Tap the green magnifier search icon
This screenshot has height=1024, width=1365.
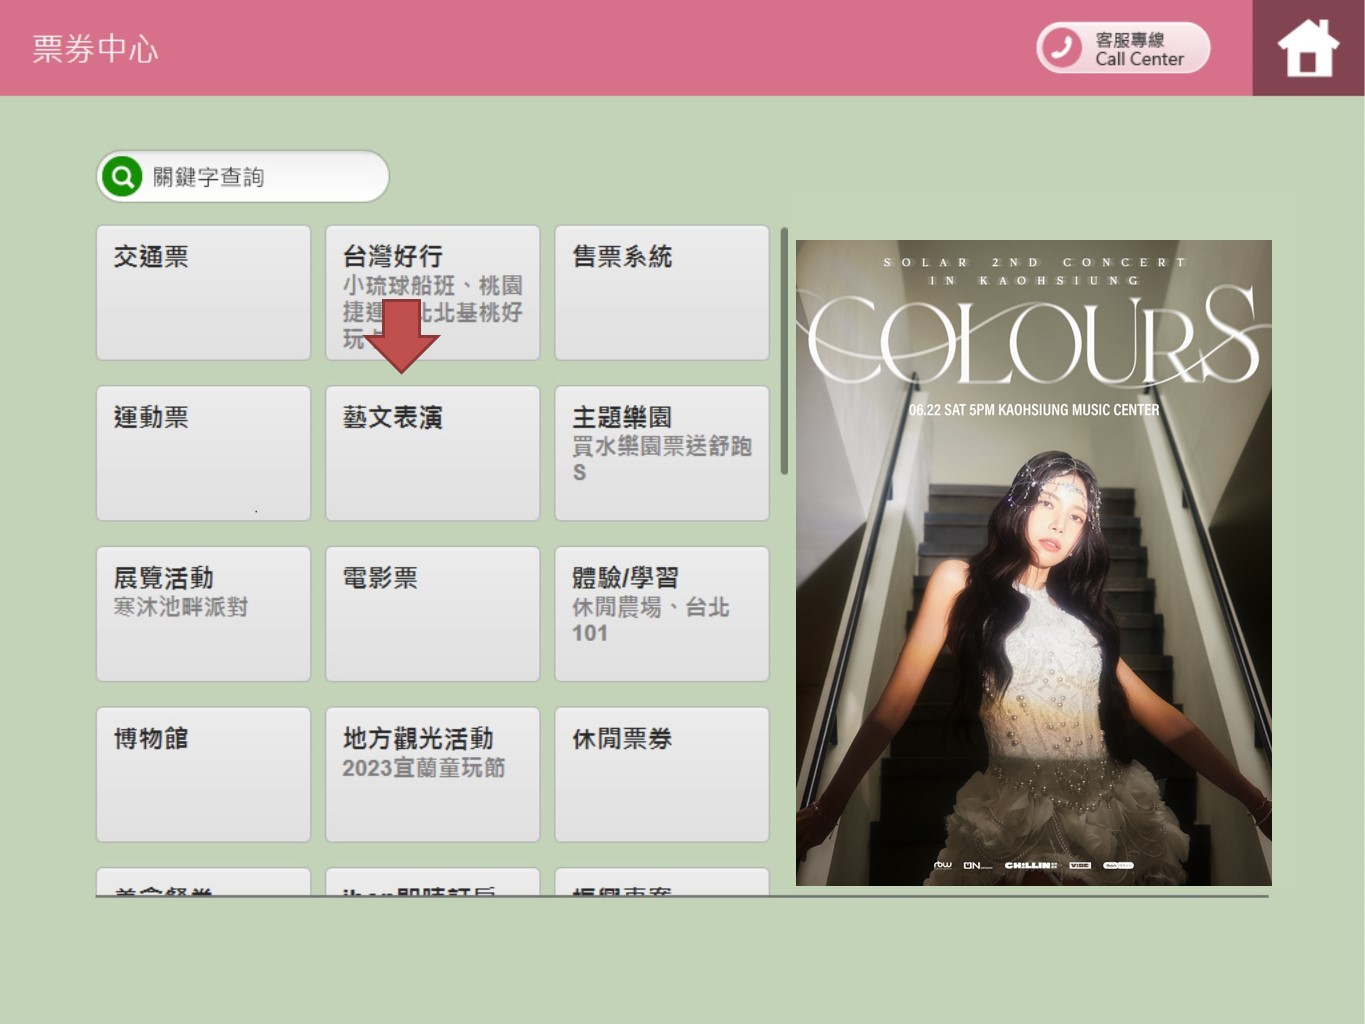[122, 177]
